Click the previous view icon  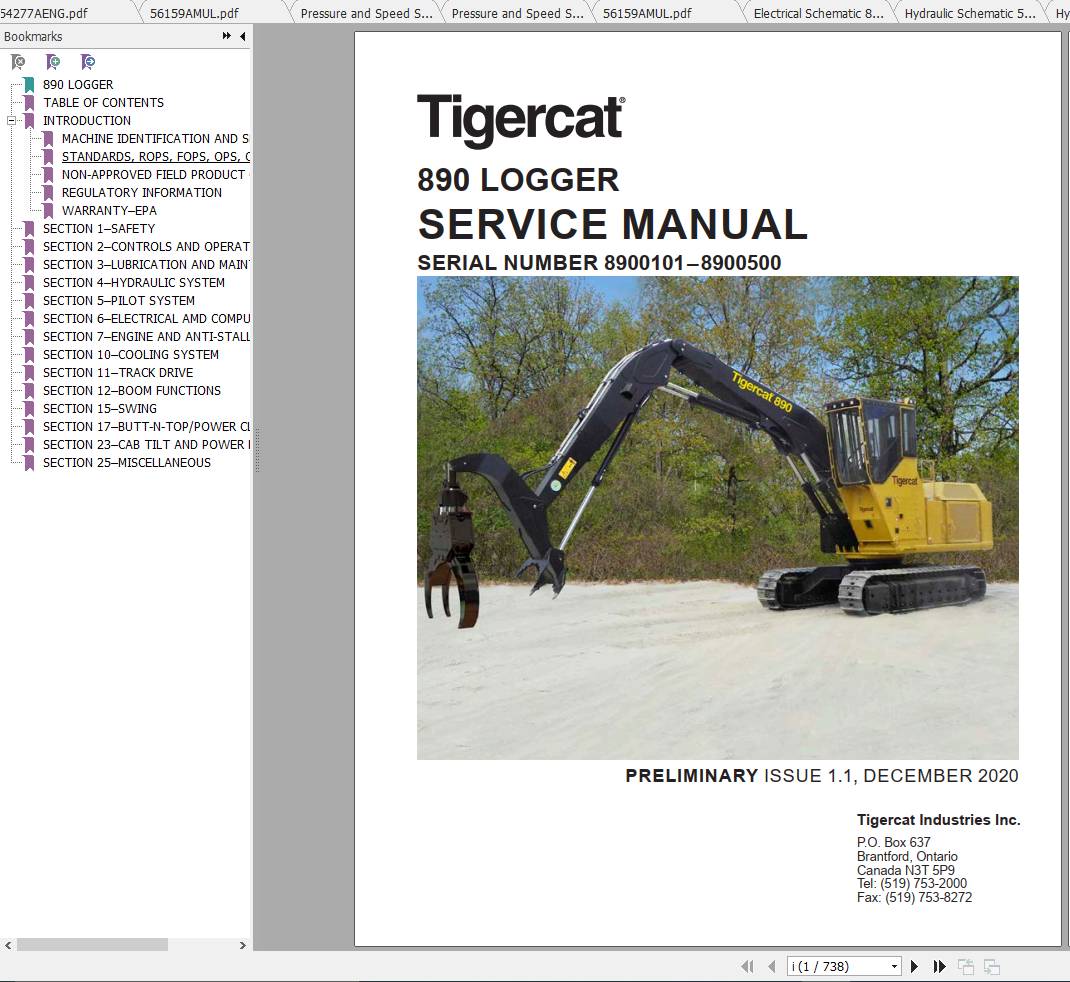point(965,965)
